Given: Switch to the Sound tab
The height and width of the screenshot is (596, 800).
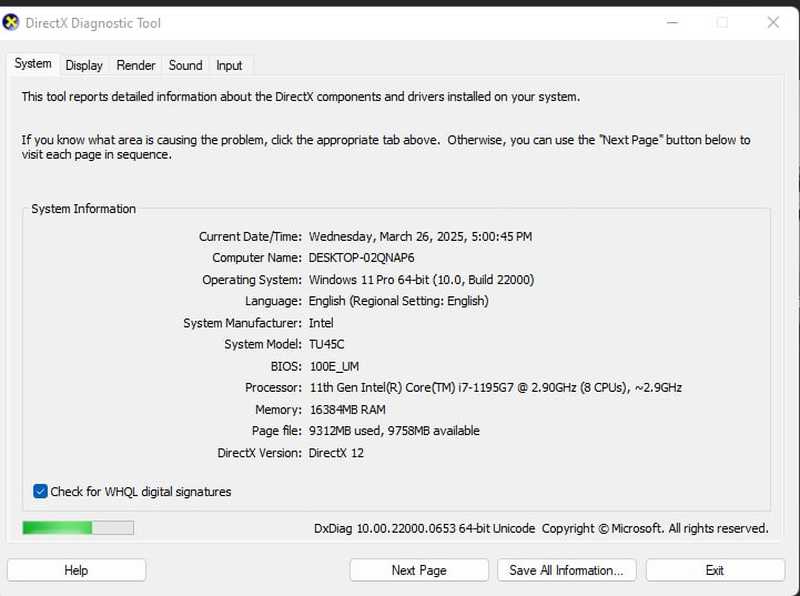Looking at the screenshot, I should click(186, 65).
